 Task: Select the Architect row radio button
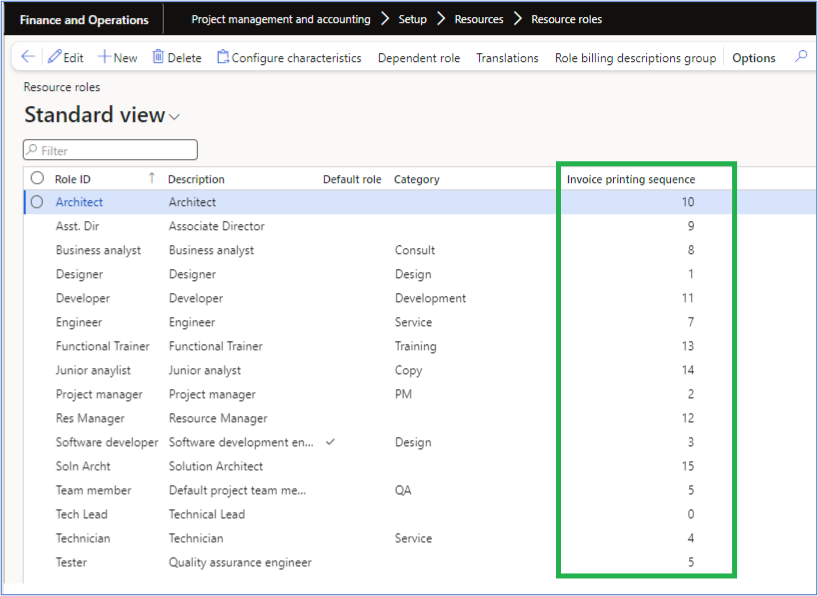(38, 202)
